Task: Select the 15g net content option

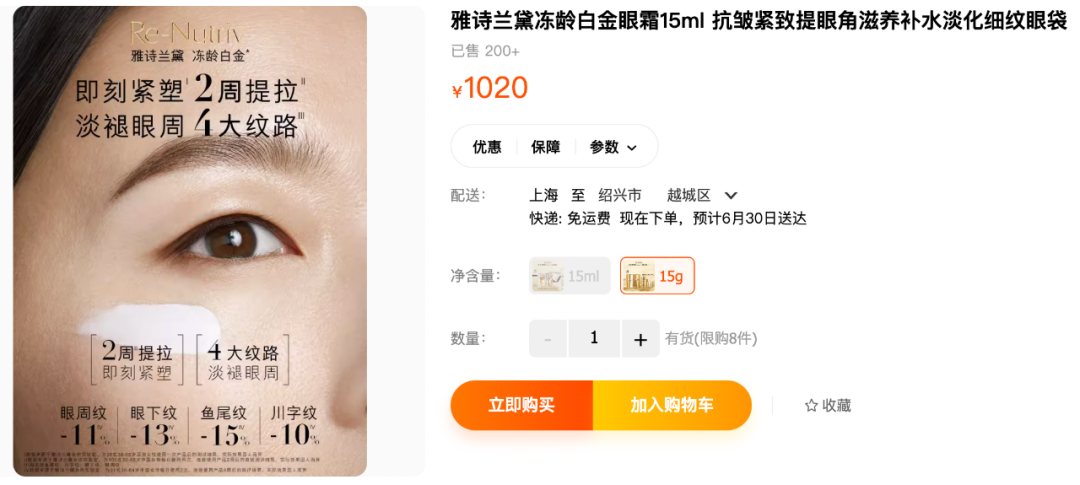Action: (657, 276)
